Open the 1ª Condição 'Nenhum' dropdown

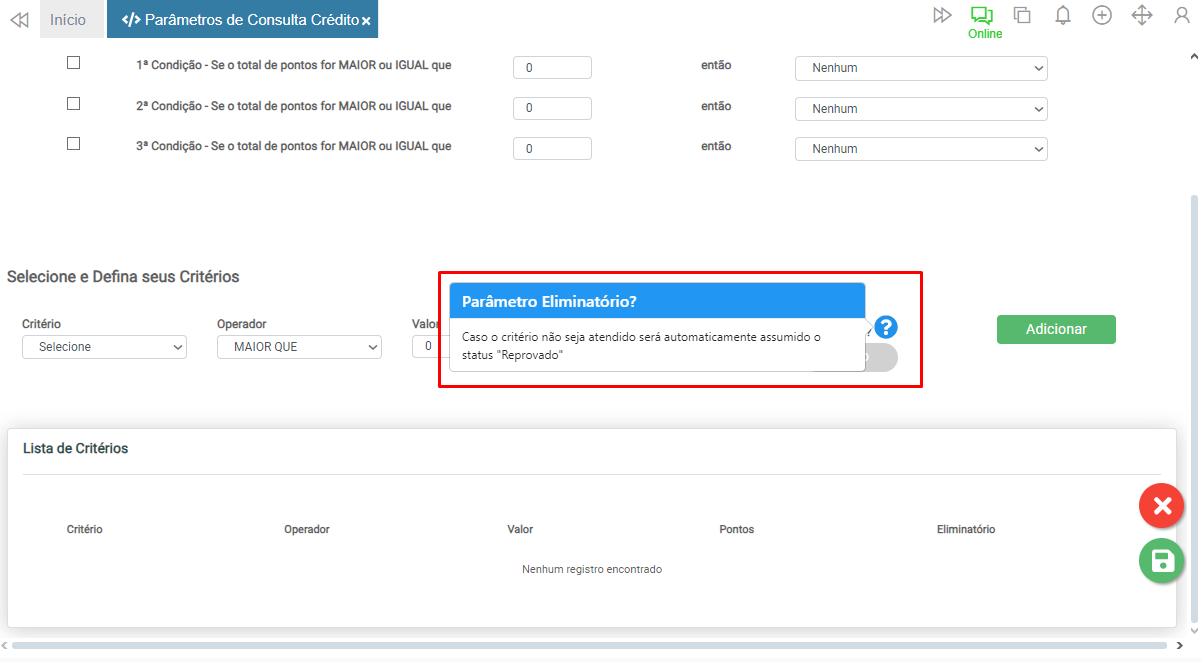coord(921,68)
